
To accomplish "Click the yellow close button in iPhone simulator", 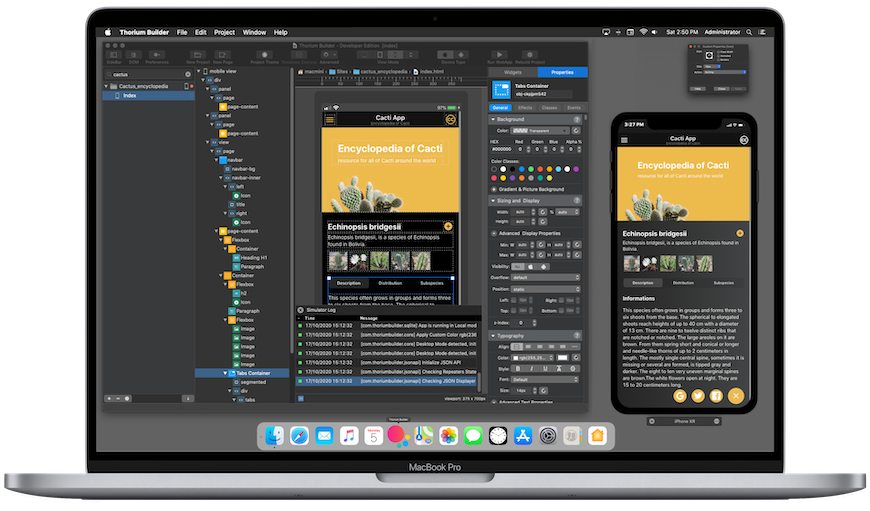I will point(736,396).
